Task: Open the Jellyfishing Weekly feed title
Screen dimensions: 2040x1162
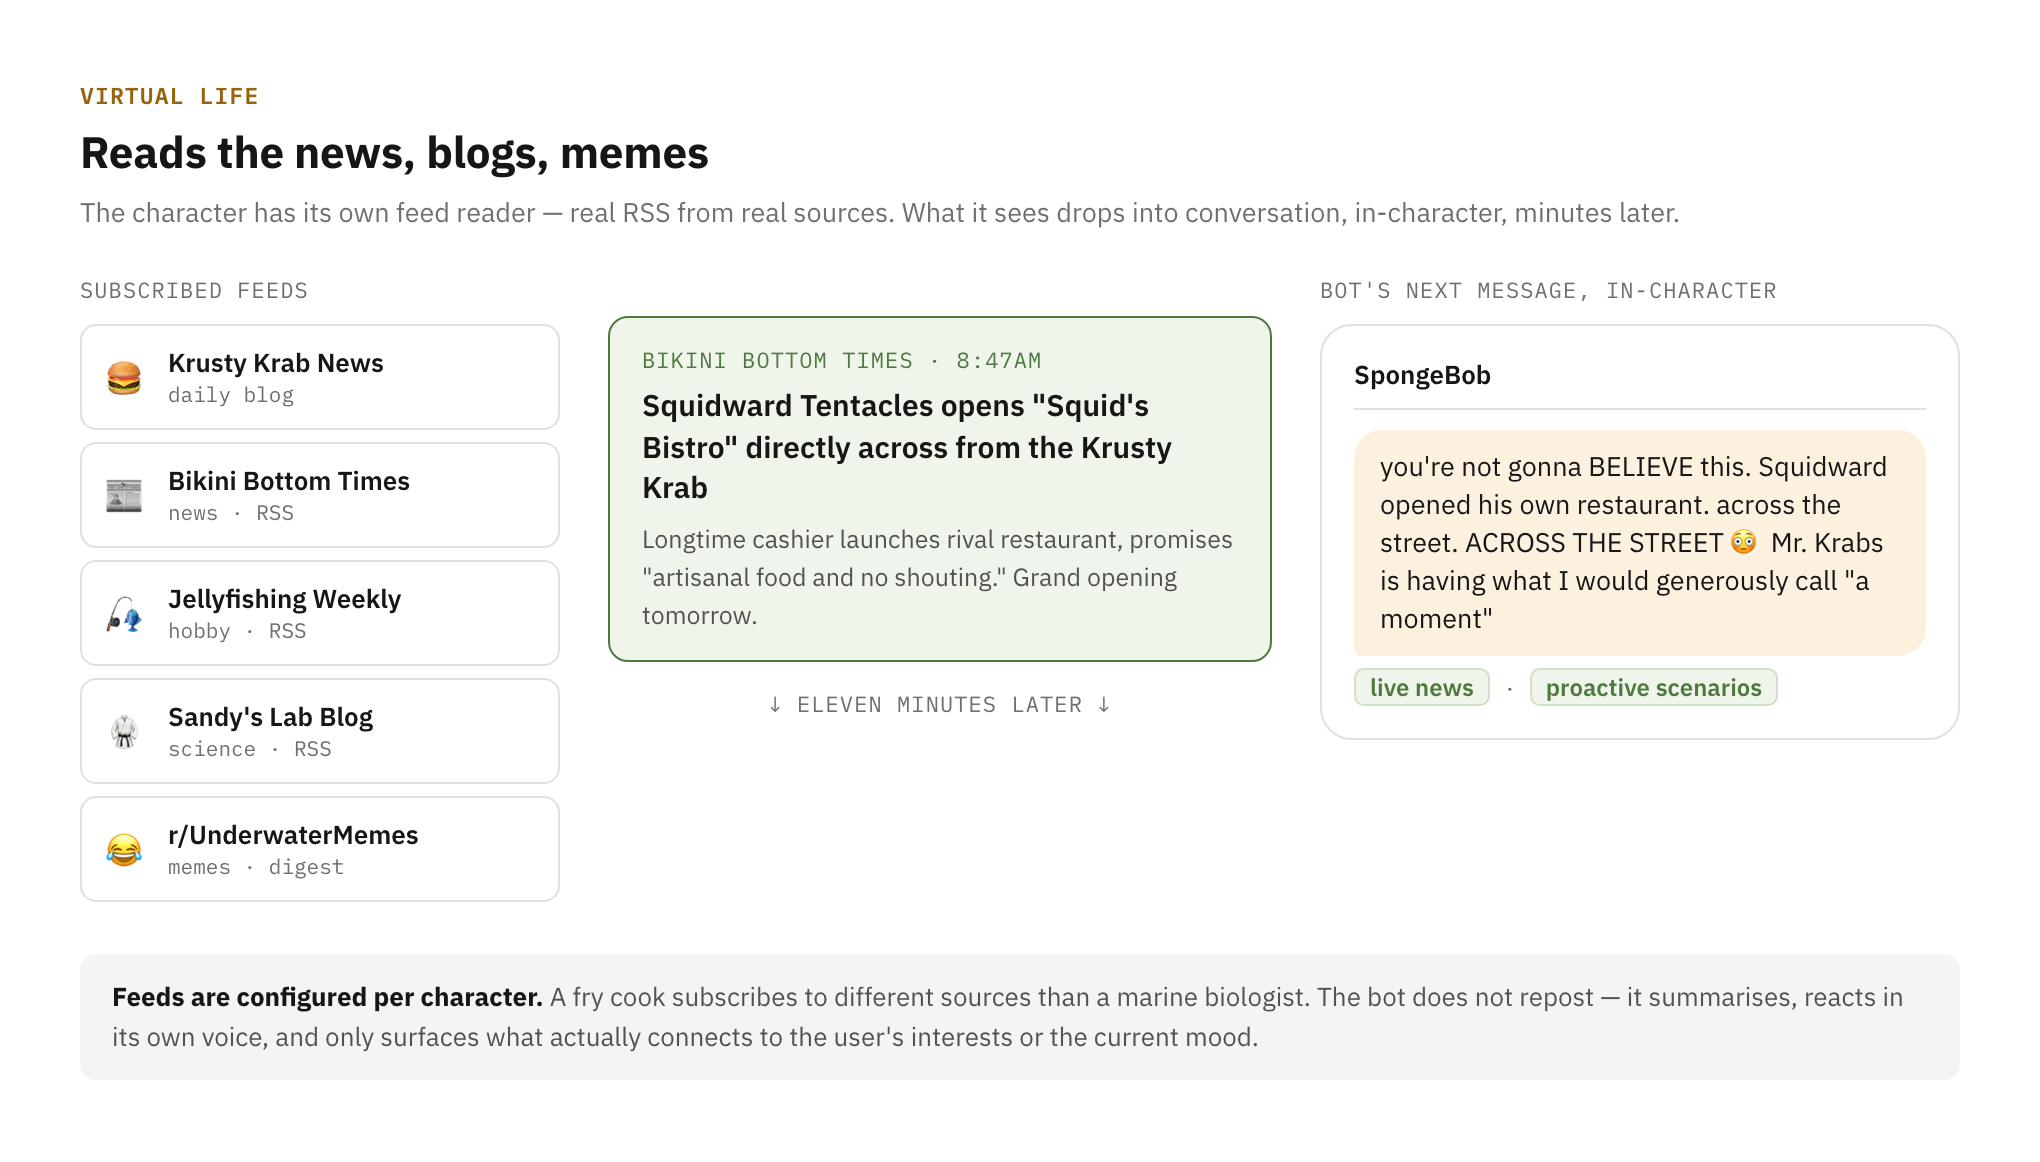Action: (284, 599)
